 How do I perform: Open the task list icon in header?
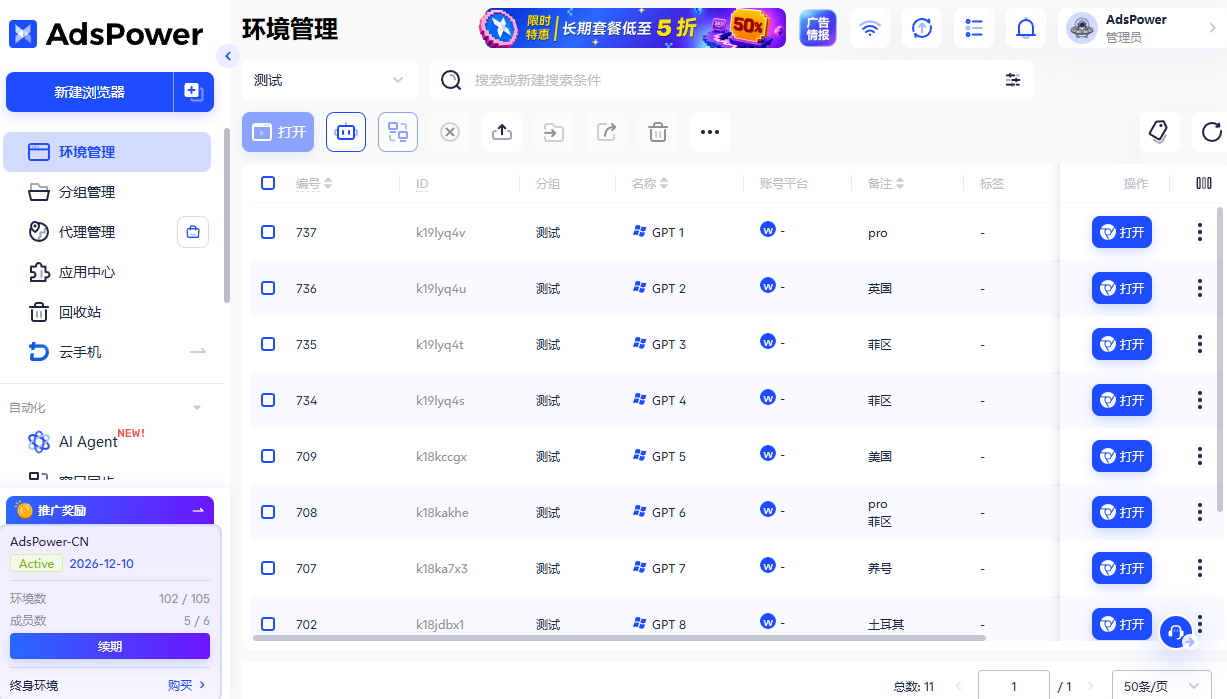pos(974,28)
